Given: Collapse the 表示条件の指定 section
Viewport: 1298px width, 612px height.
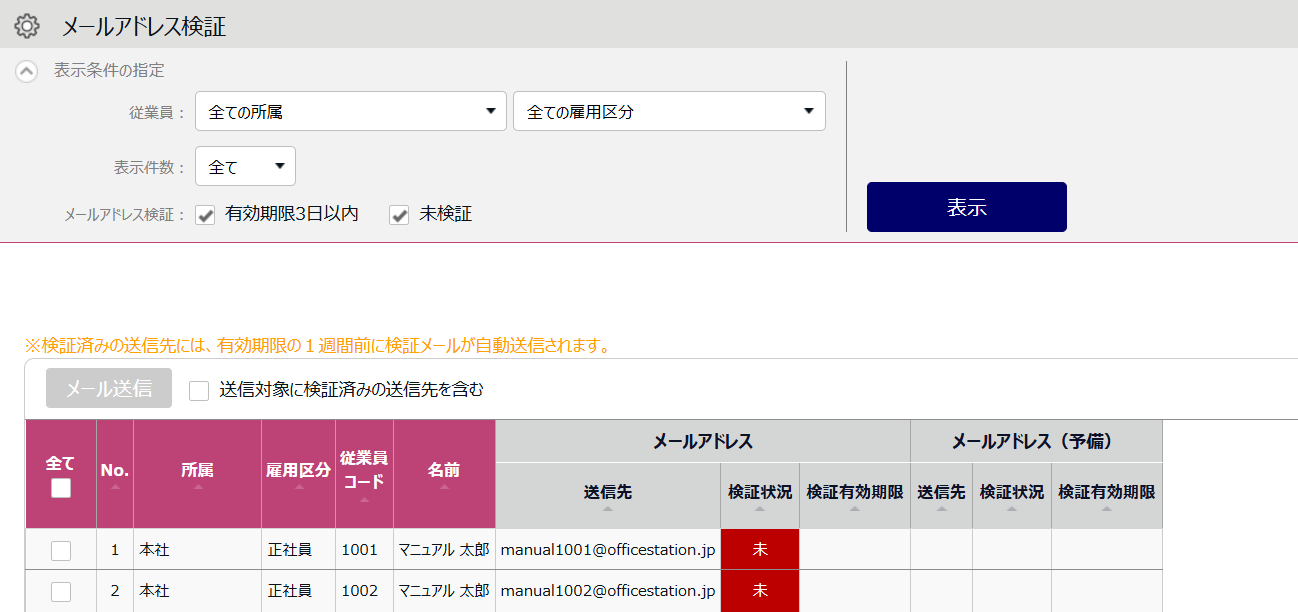Looking at the screenshot, I should [x=27, y=71].
